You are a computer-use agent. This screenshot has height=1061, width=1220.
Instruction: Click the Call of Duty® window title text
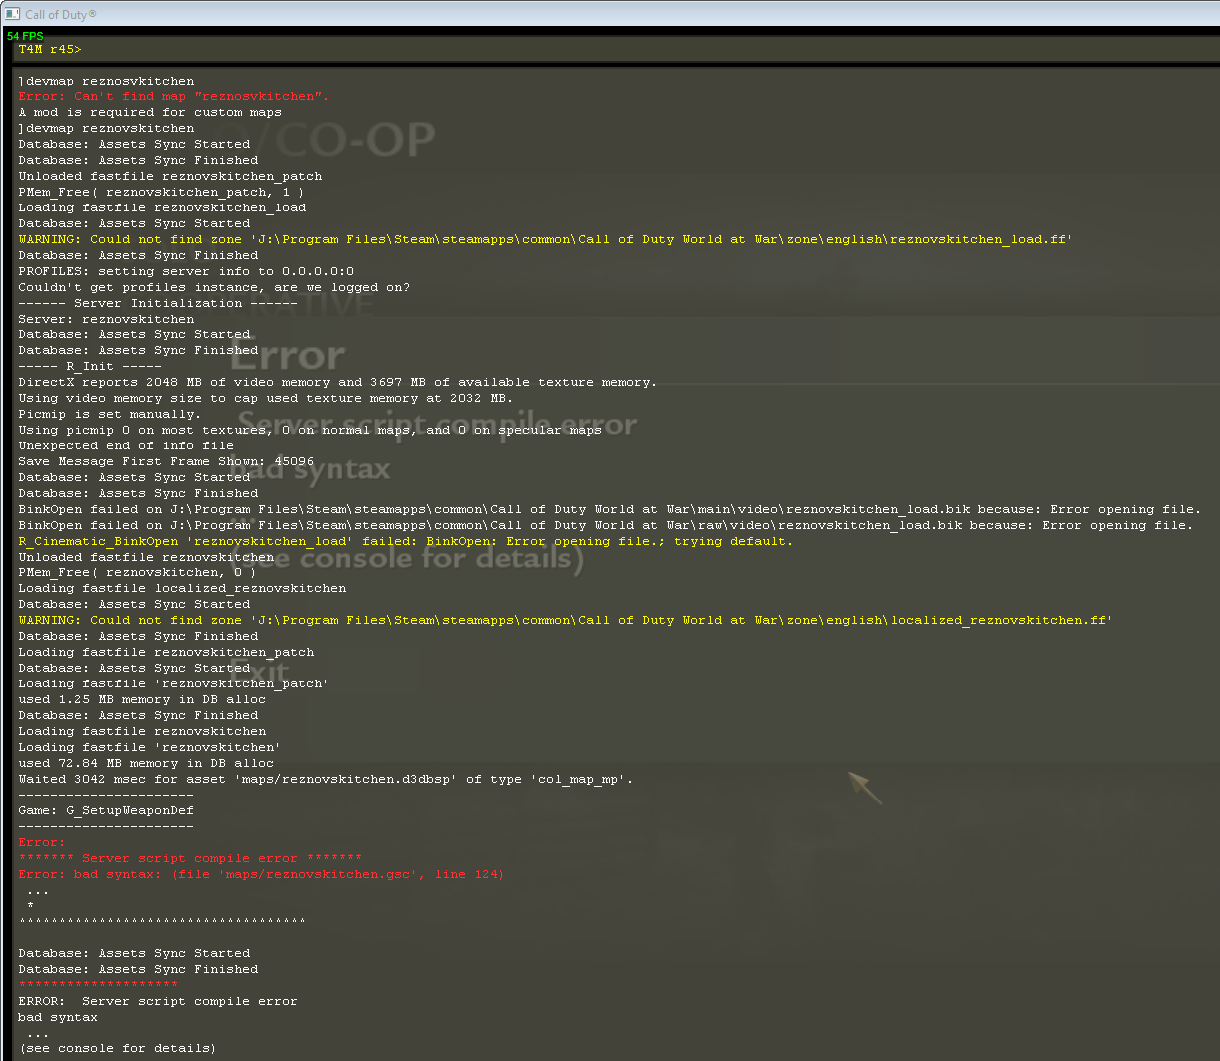61,14
